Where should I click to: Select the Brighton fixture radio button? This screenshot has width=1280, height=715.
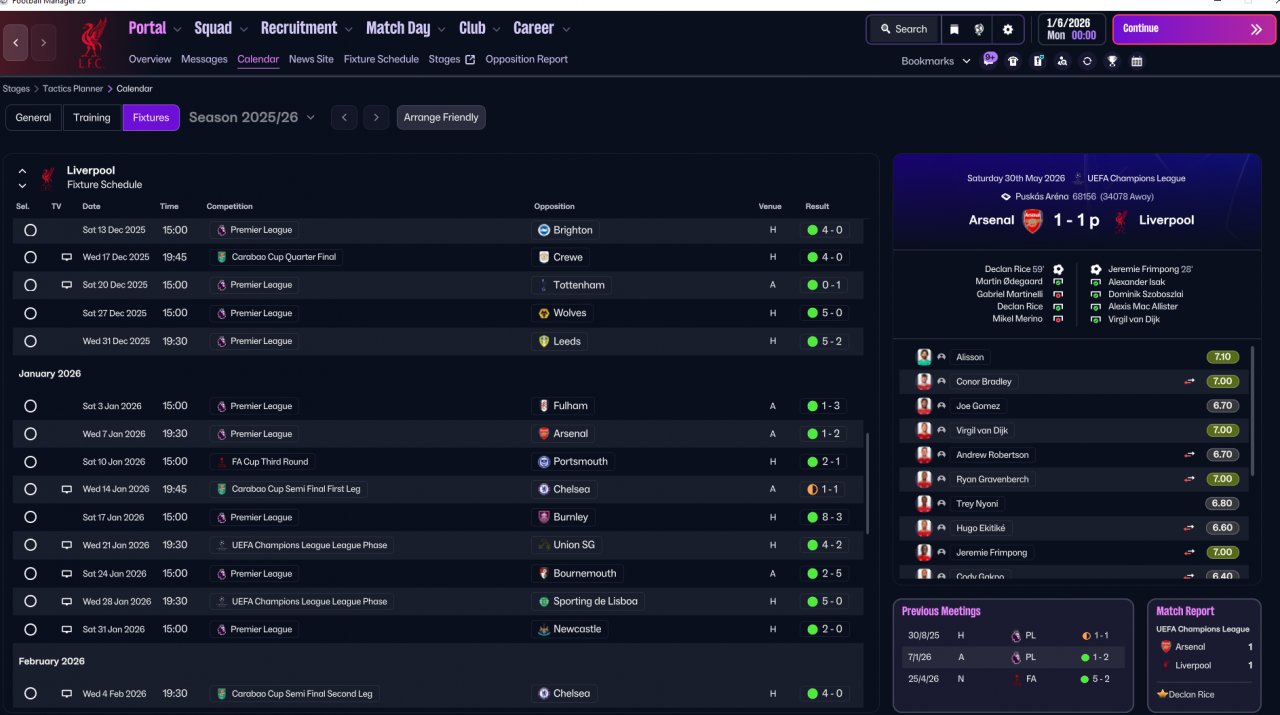tap(30, 230)
